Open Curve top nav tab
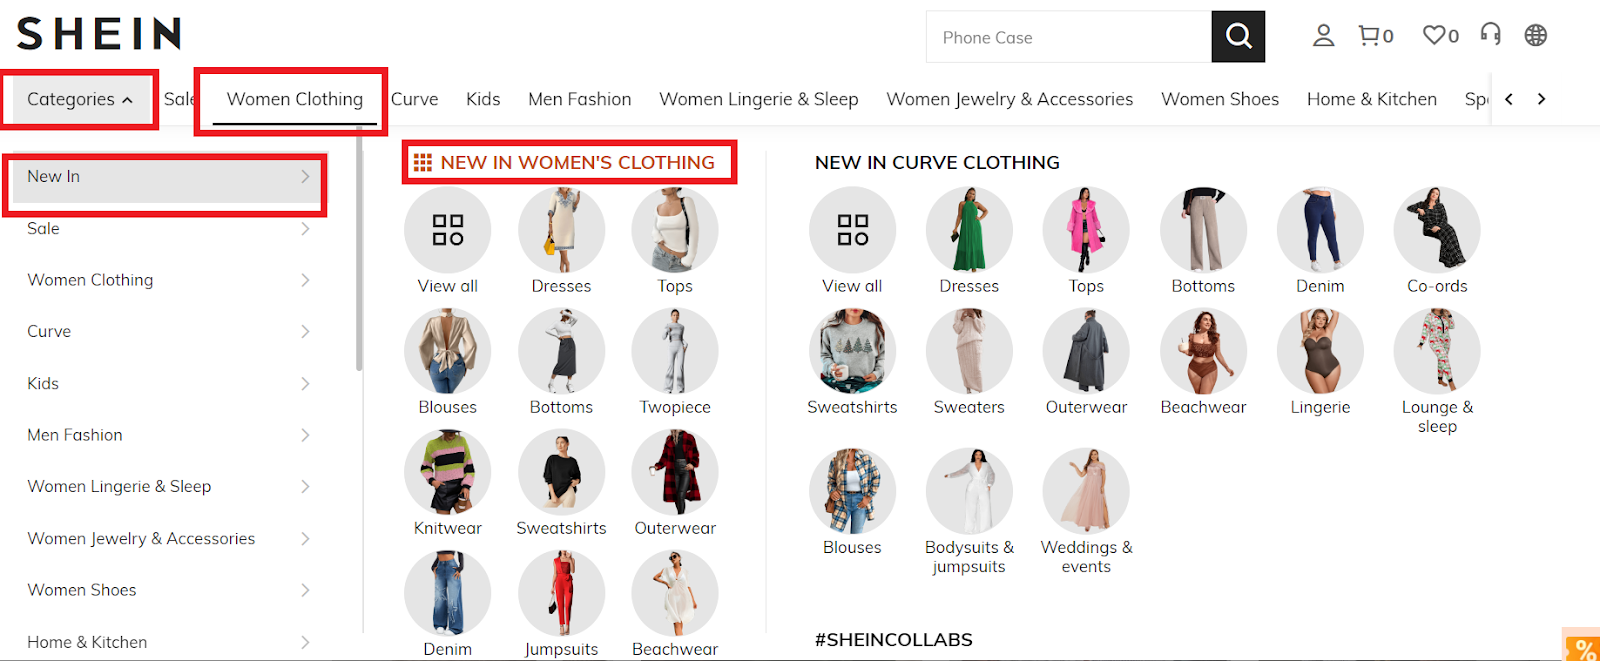The height and width of the screenshot is (661, 1600). (415, 99)
